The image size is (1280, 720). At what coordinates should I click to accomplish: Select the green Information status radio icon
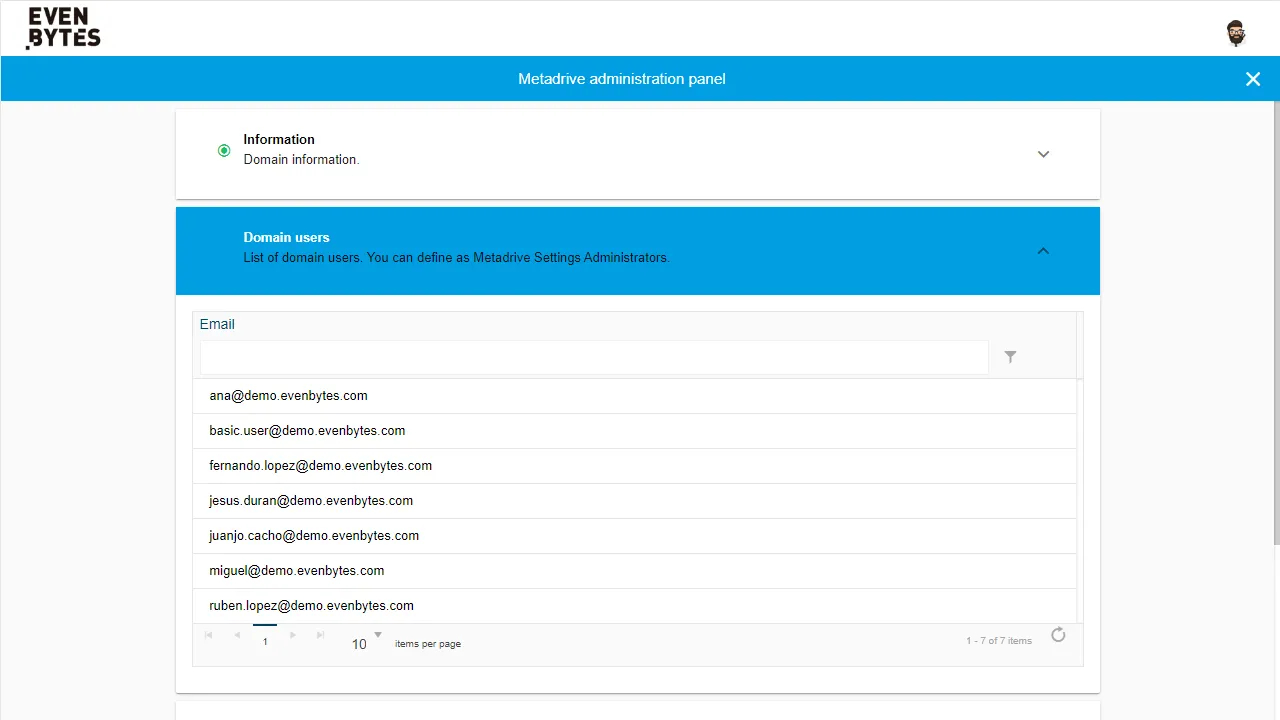coord(224,150)
